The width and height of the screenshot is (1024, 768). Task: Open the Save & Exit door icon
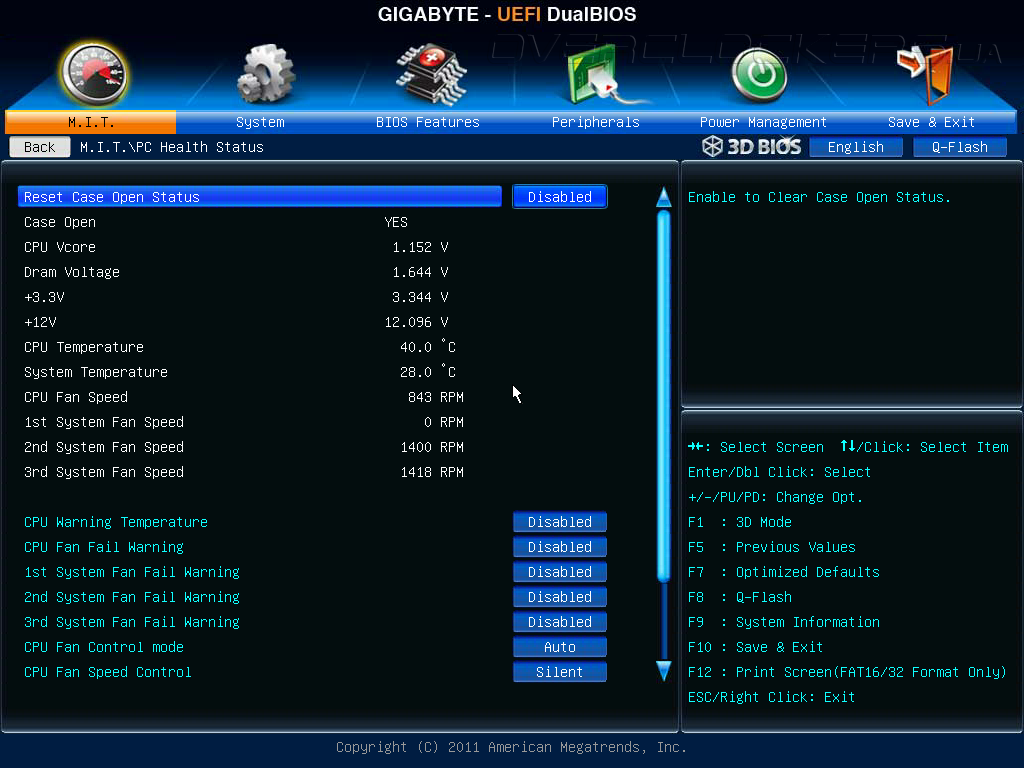point(925,75)
